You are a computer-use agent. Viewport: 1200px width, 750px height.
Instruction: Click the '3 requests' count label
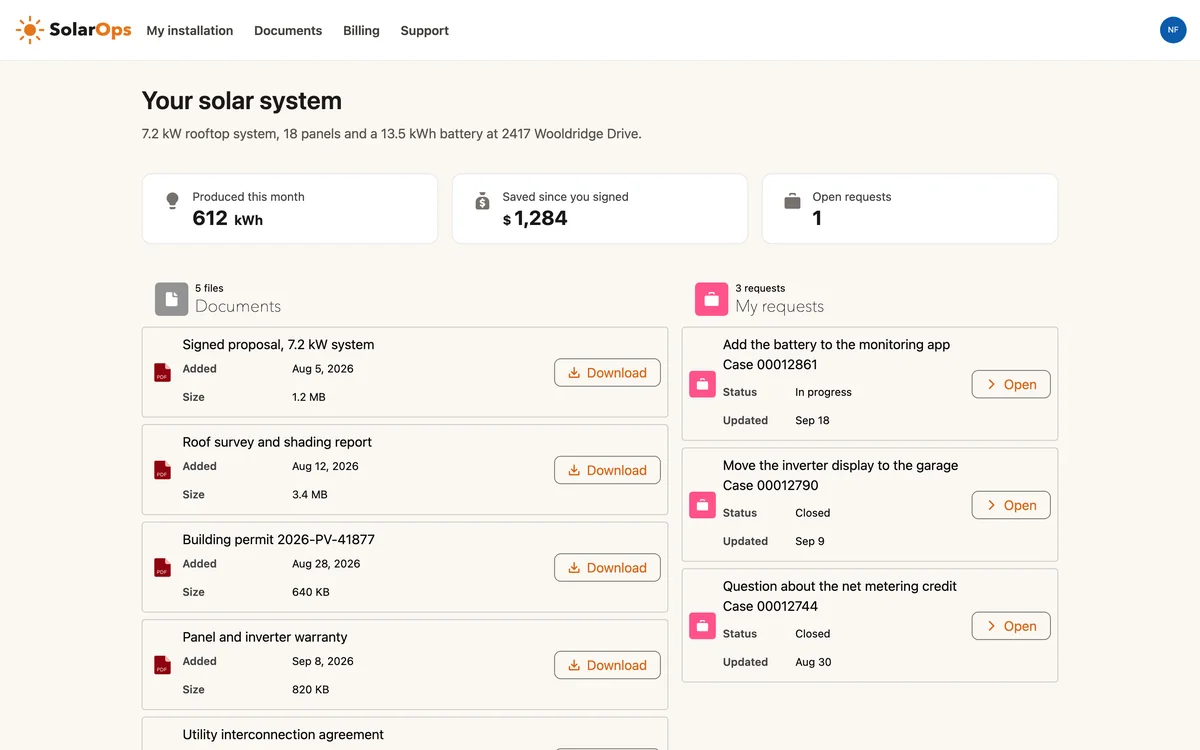point(760,288)
